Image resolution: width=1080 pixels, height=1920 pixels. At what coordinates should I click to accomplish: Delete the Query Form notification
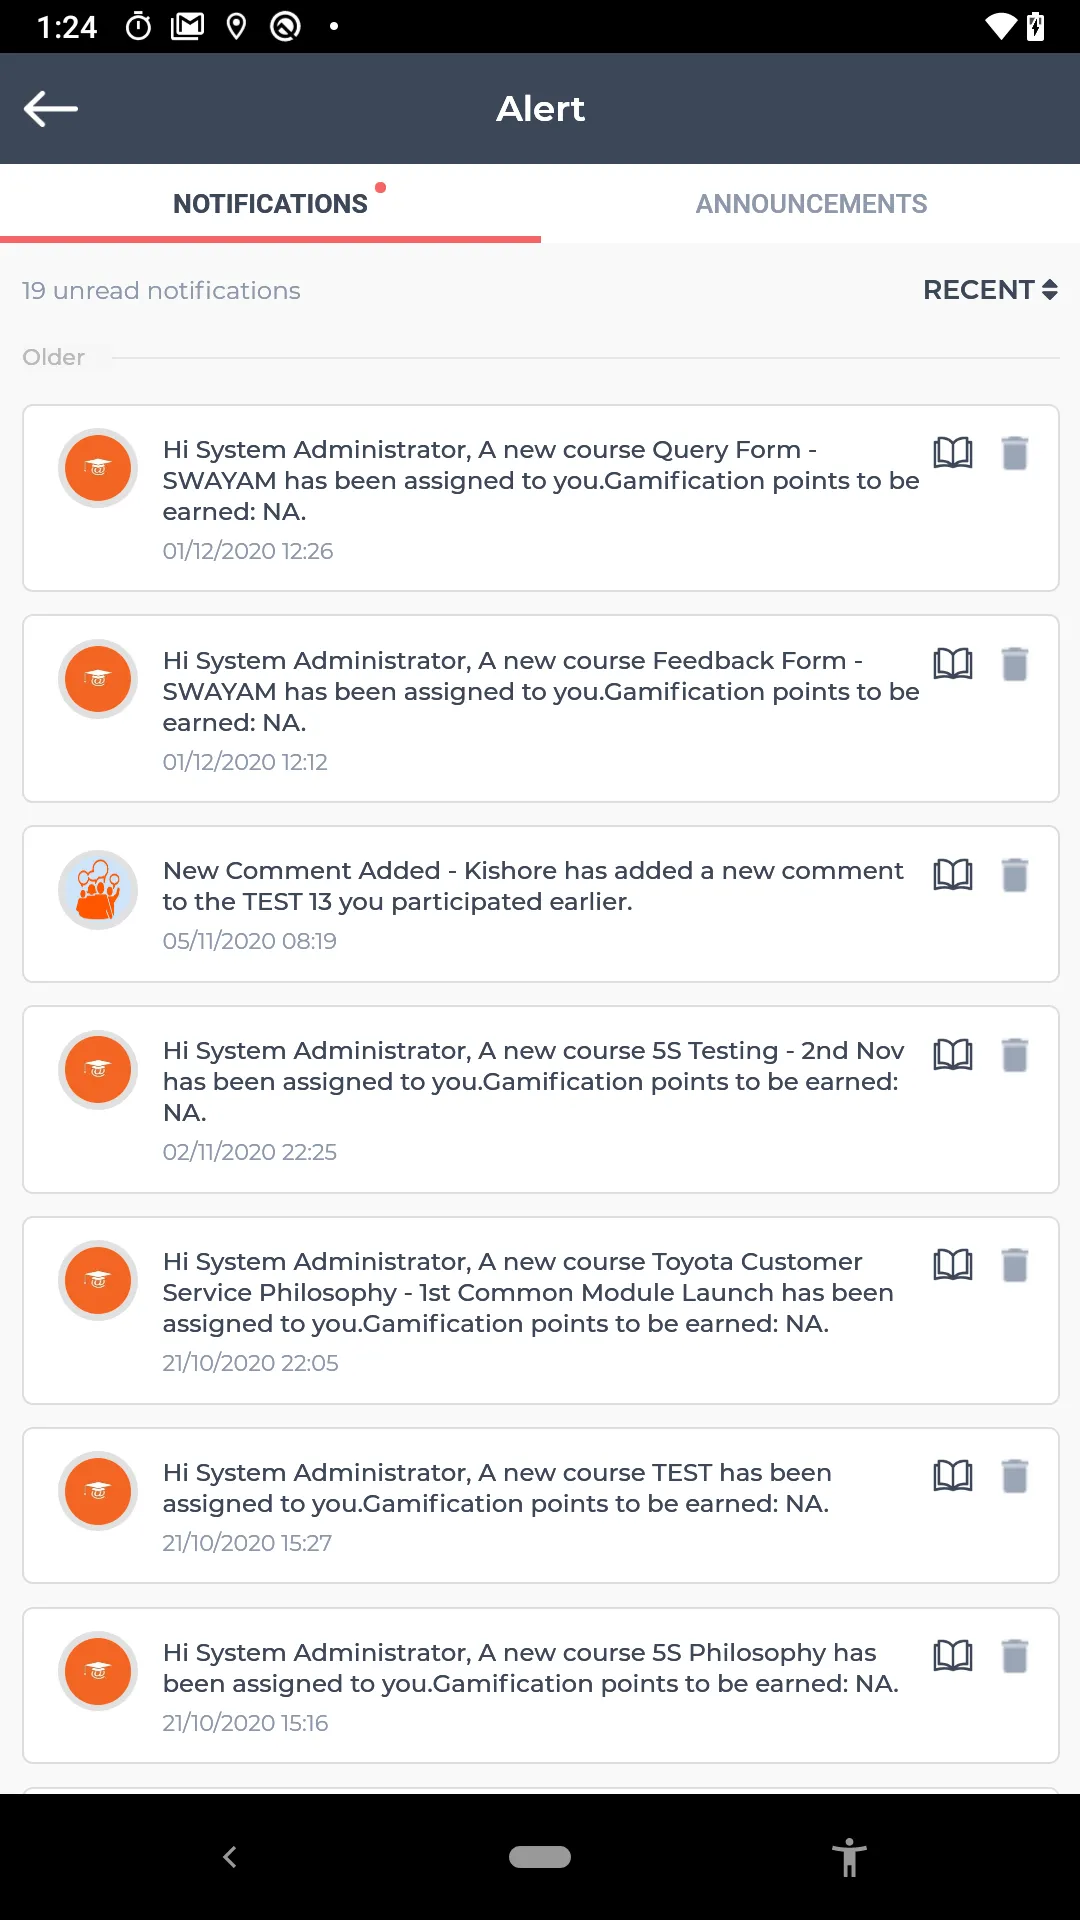1016,453
